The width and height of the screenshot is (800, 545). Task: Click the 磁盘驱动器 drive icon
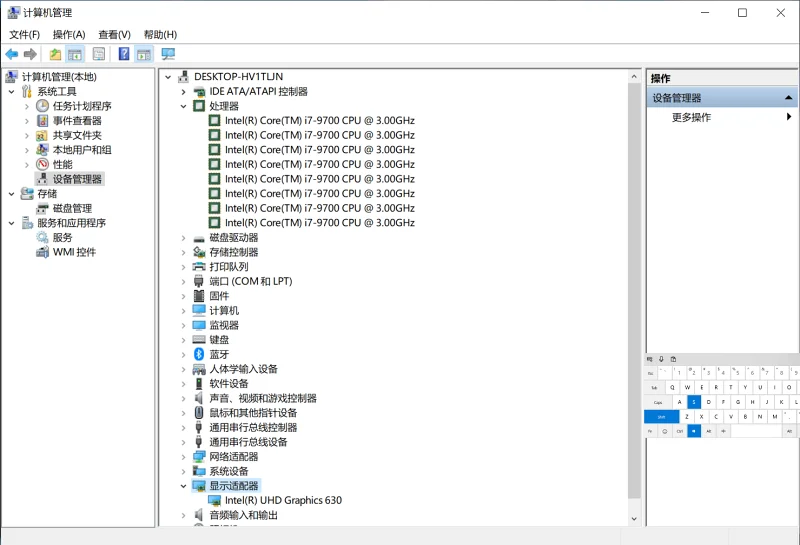click(199, 238)
